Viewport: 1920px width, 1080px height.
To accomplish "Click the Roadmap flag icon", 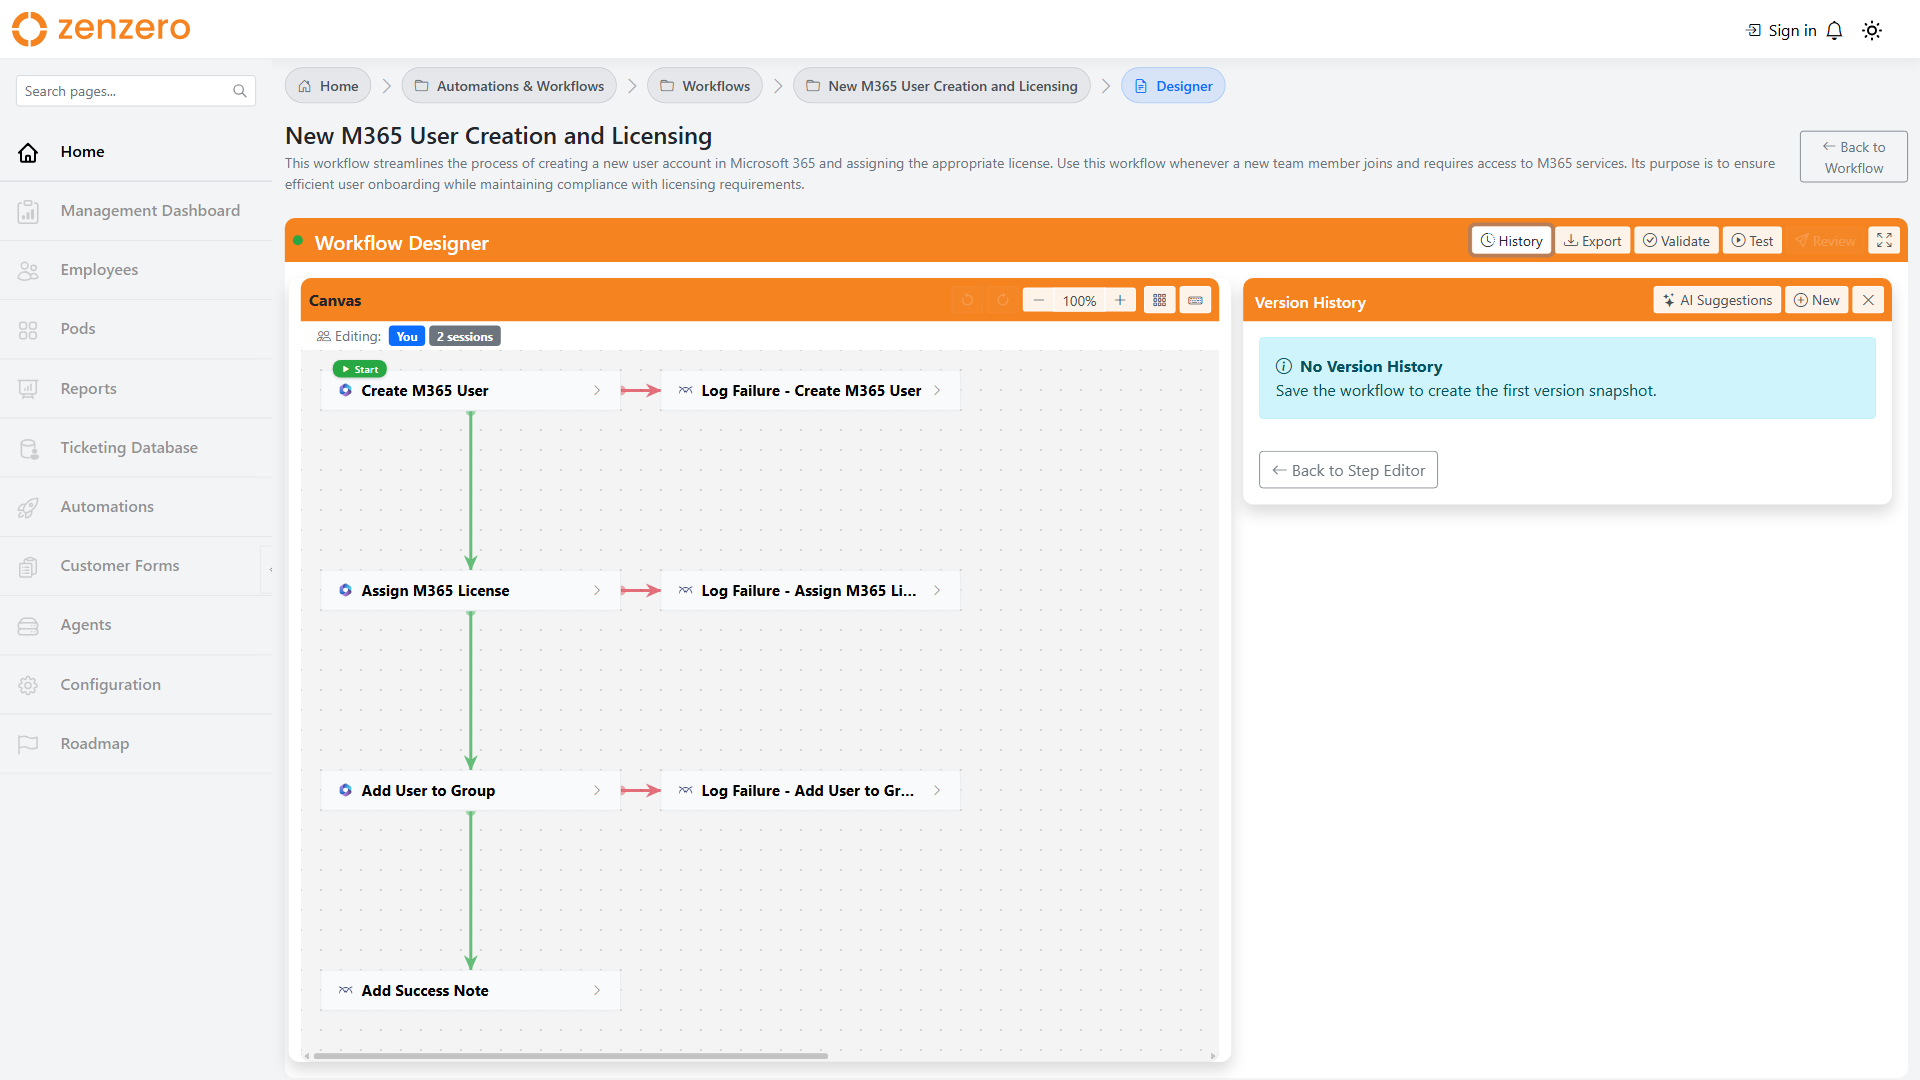I will point(28,744).
